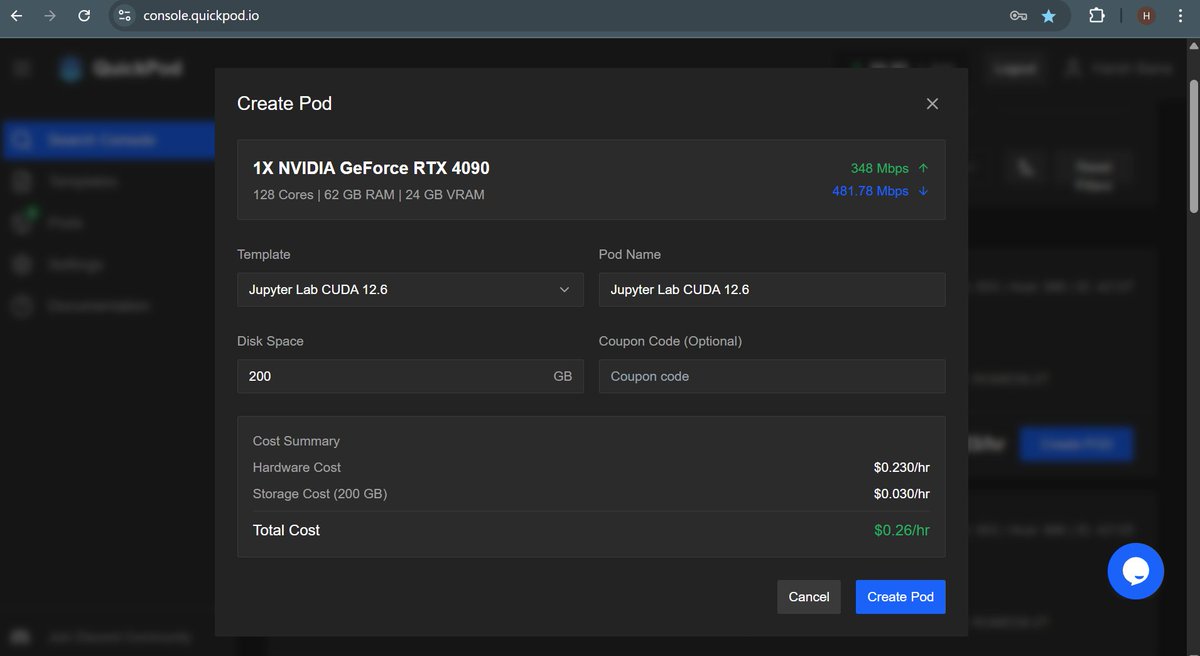Click Storage Cost $0.030/hr value
This screenshot has width=1200, height=656.
tap(902, 494)
